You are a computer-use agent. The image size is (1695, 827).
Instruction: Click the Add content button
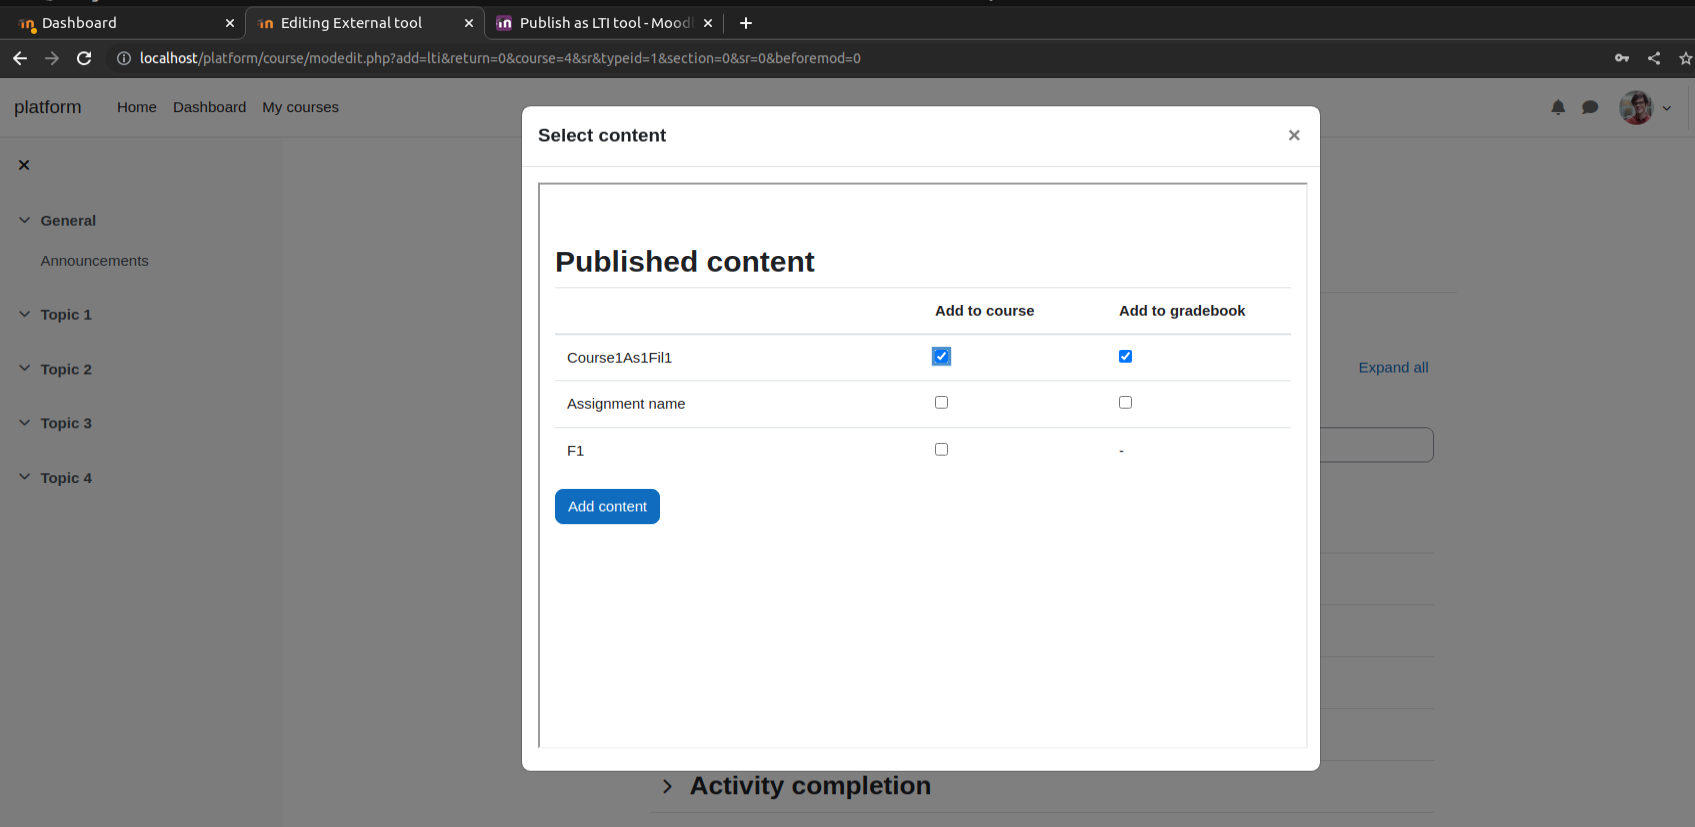tap(607, 506)
